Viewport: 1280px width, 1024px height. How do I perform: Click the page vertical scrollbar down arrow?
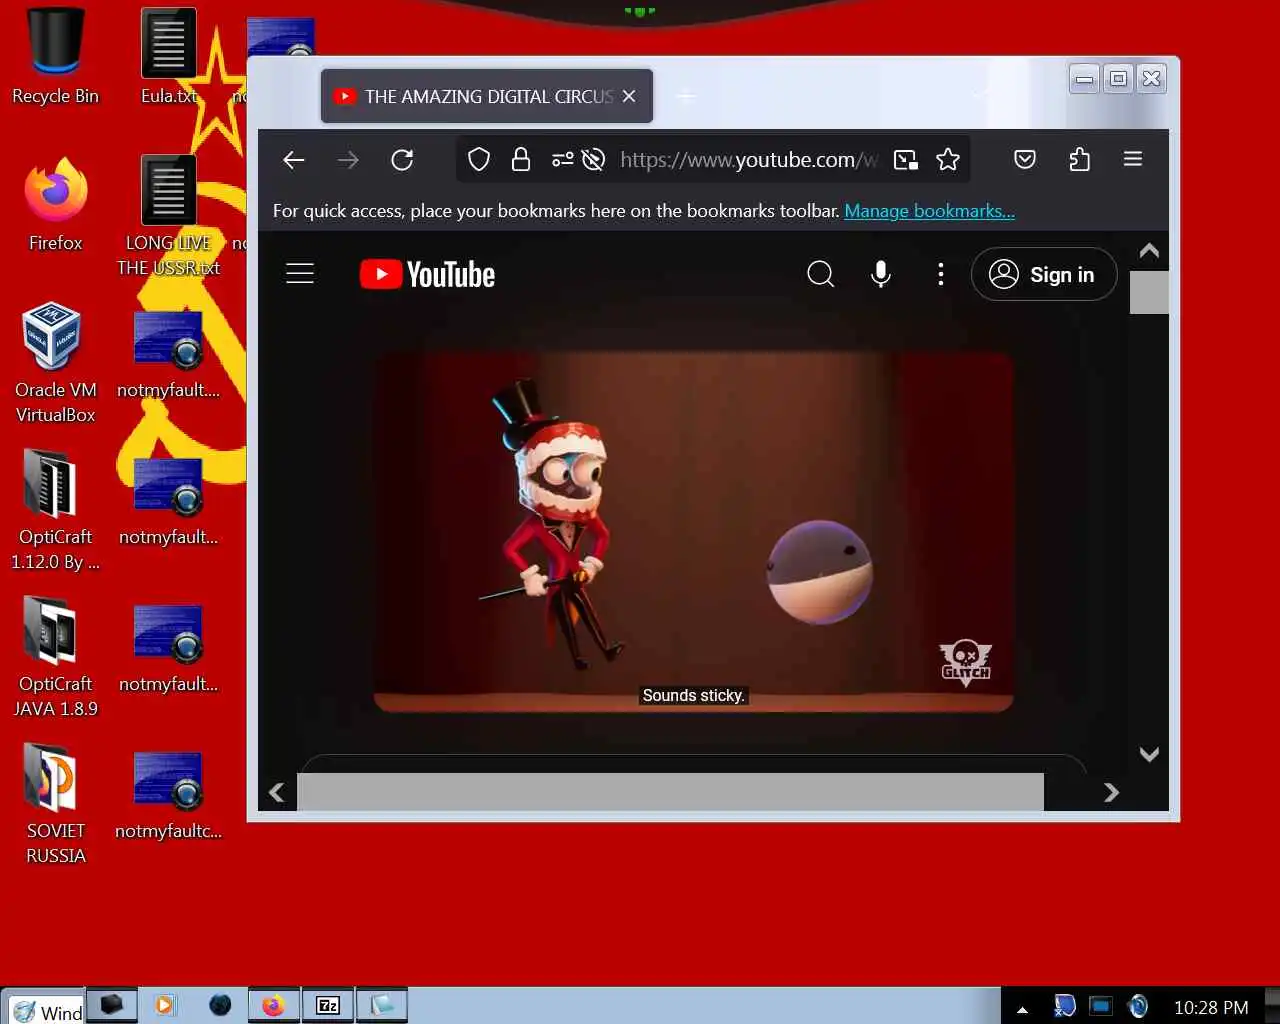pos(1149,755)
